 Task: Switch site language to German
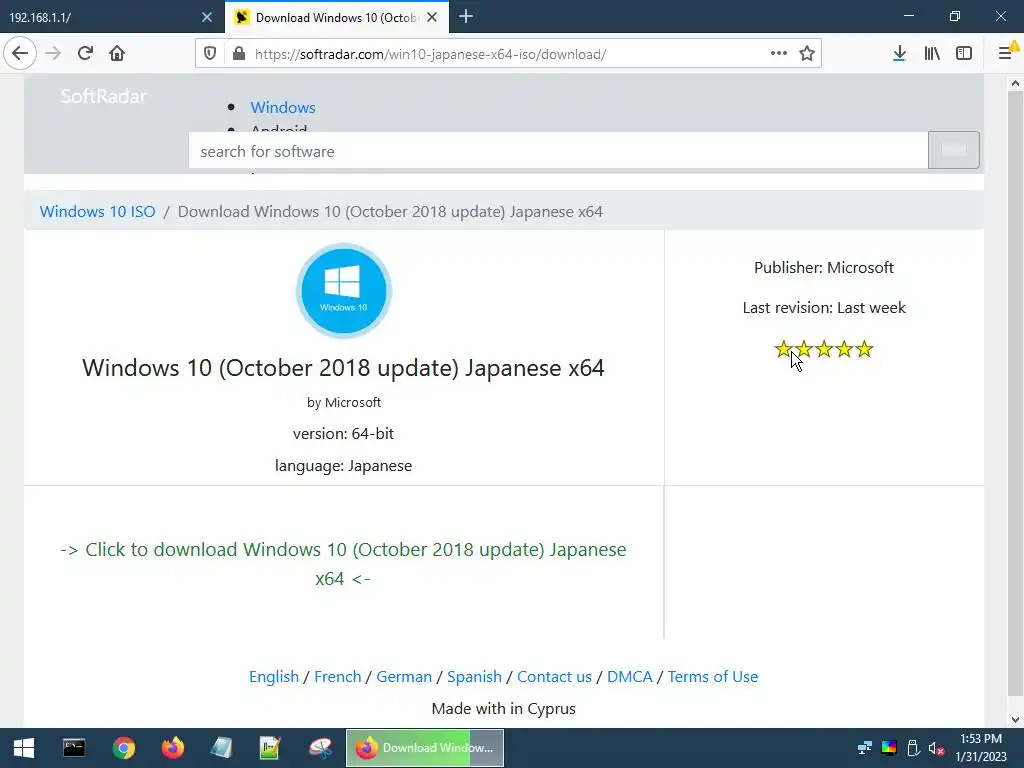[404, 677]
